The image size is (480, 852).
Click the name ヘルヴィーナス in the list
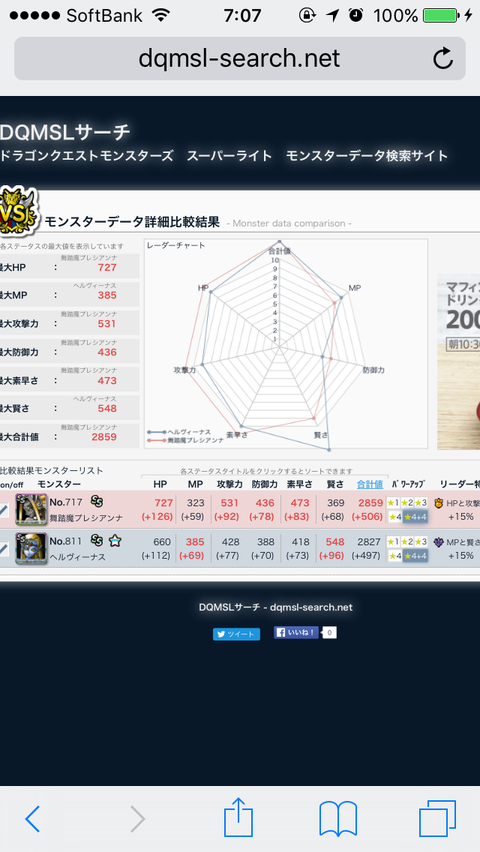click(x=77, y=557)
